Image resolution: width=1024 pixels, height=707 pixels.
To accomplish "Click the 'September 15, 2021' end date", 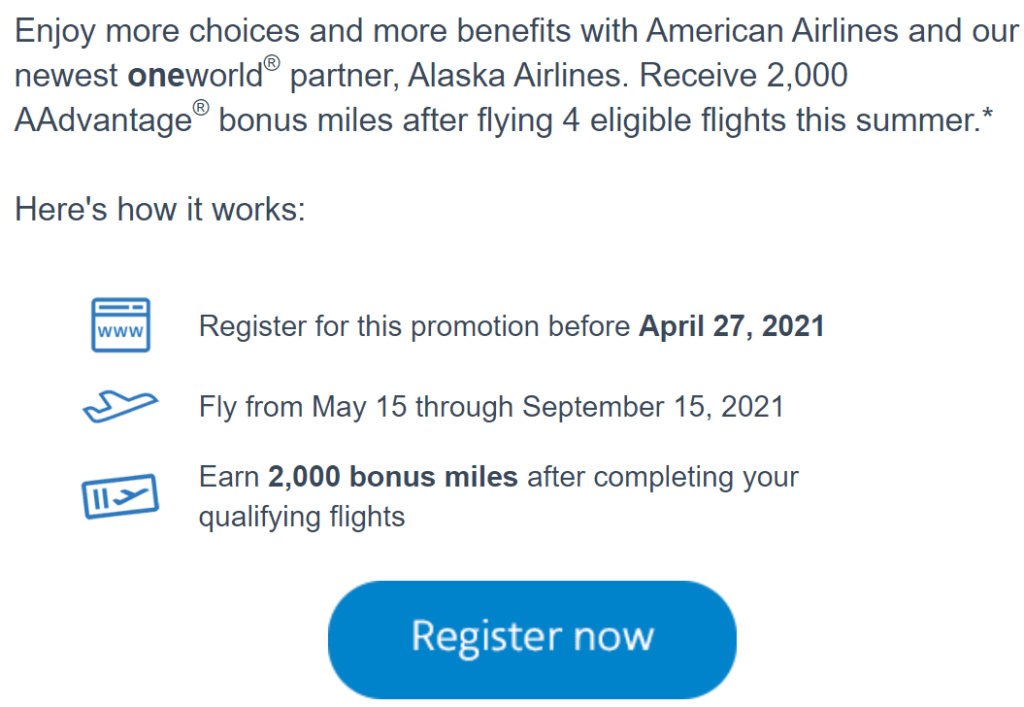I will [653, 407].
